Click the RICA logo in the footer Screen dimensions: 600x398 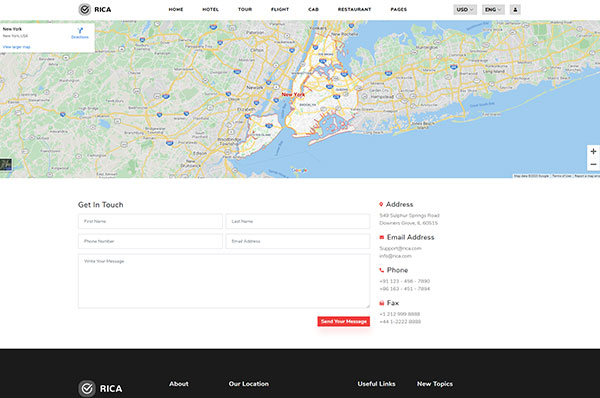coord(101,388)
